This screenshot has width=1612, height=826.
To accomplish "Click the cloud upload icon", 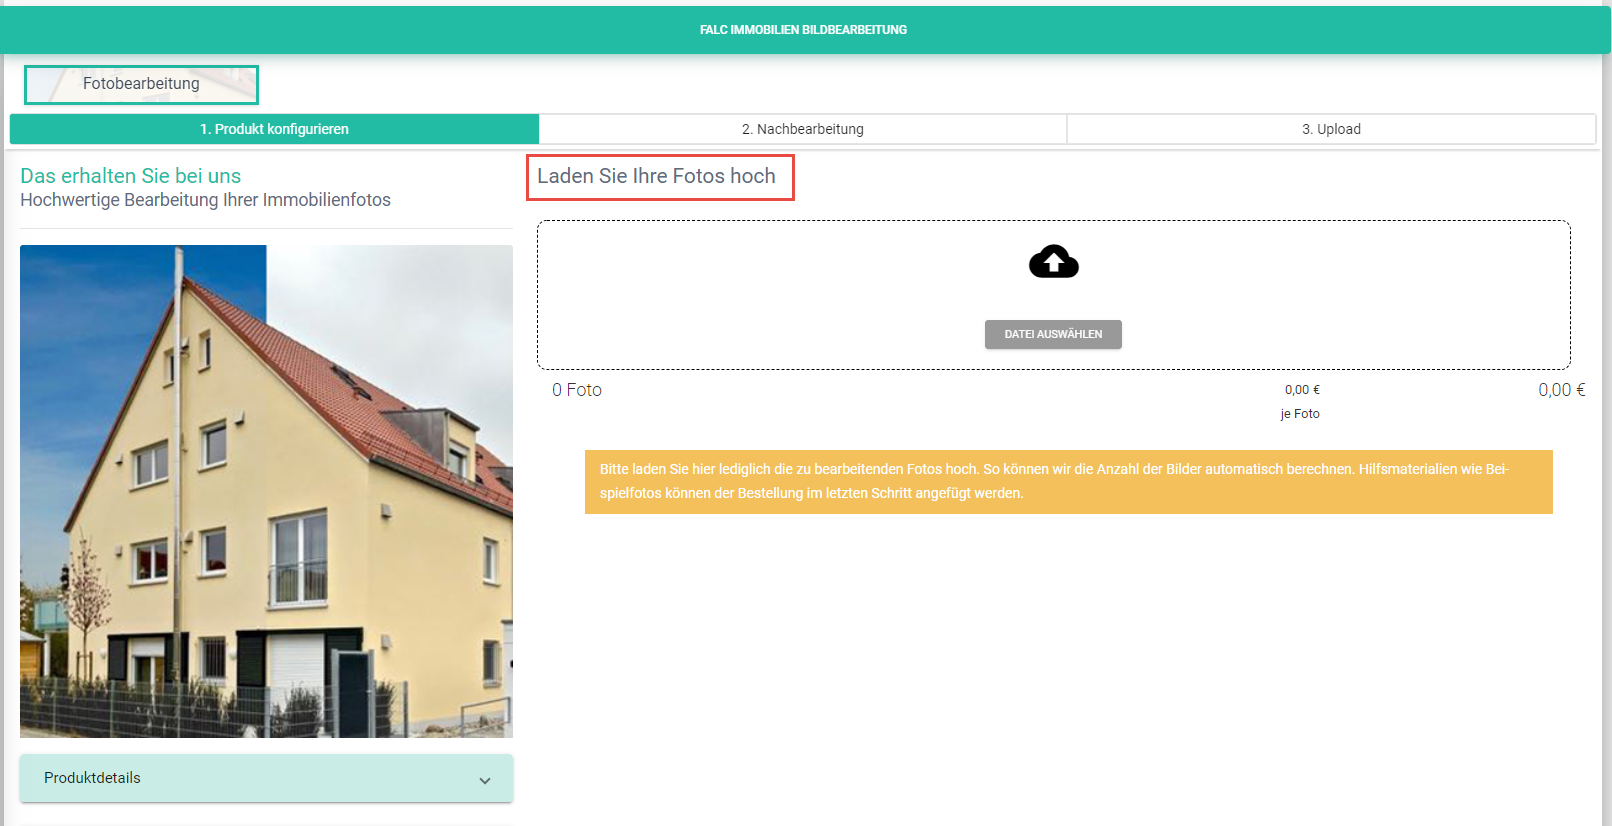I will [x=1053, y=262].
